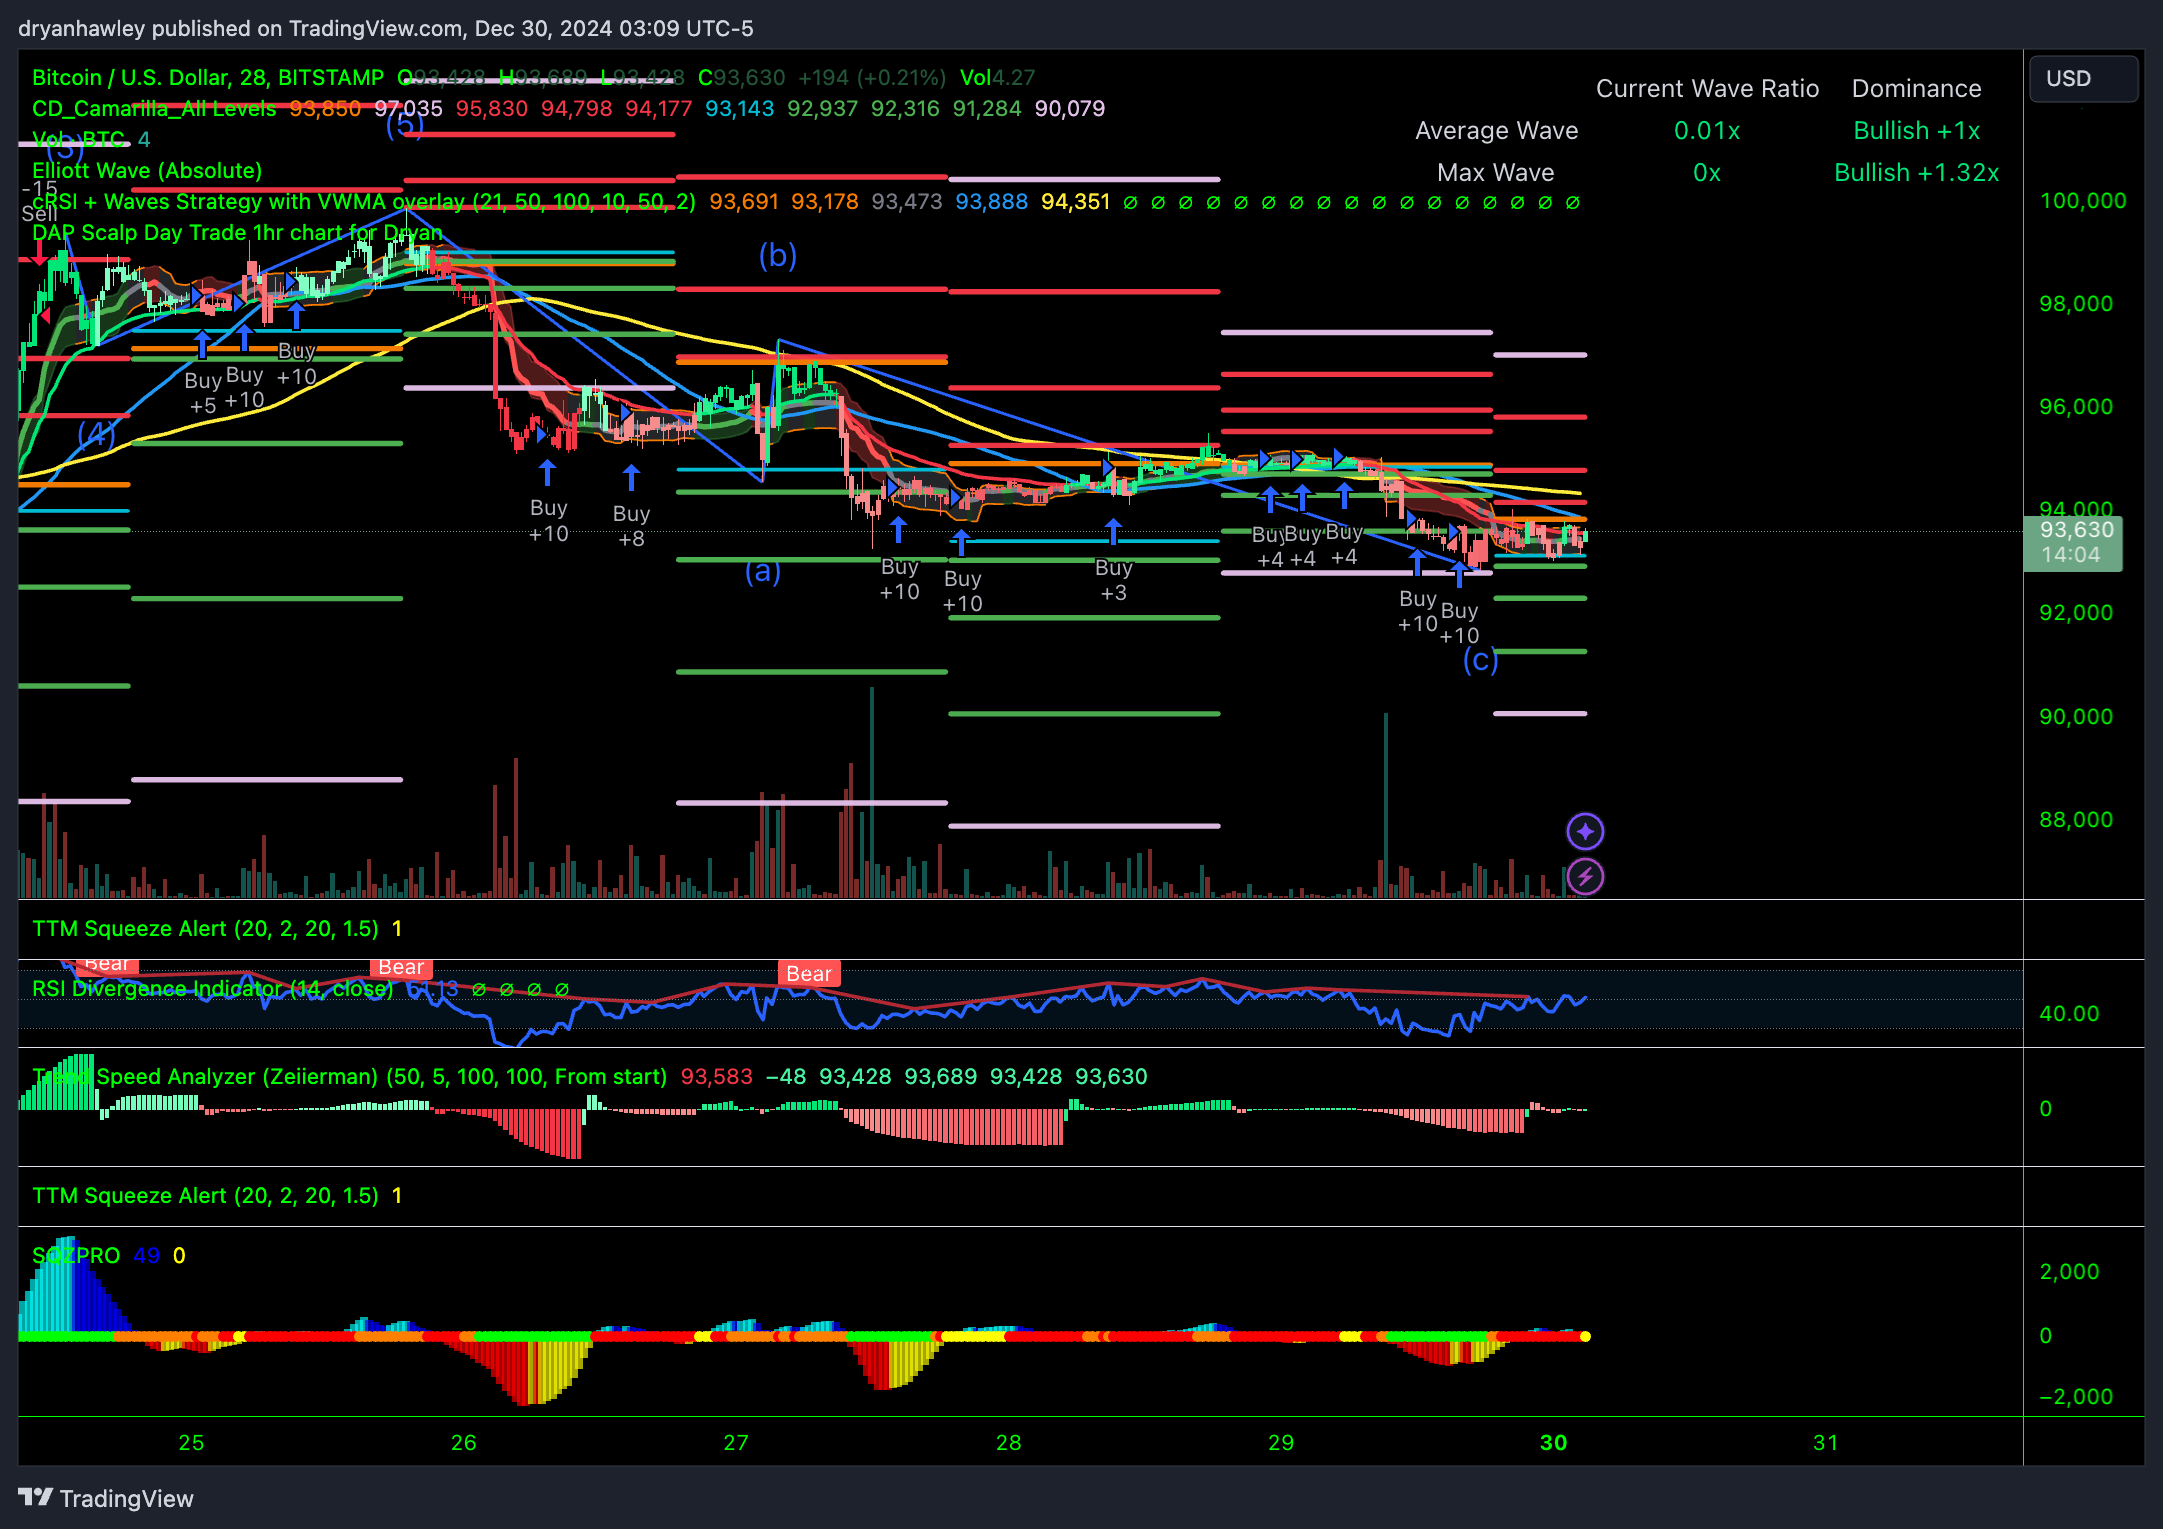This screenshot has height=1529, width=2163.
Task: Click the Vol 4.27 readout
Action: [x=997, y=78]
